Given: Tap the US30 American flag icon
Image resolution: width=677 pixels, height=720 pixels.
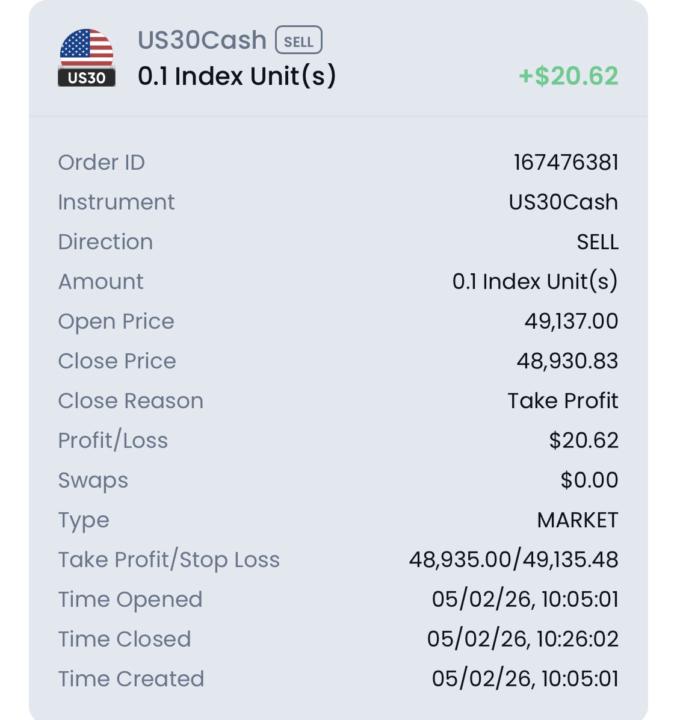Looking at the screenshot, I should (x=87, y=57).
